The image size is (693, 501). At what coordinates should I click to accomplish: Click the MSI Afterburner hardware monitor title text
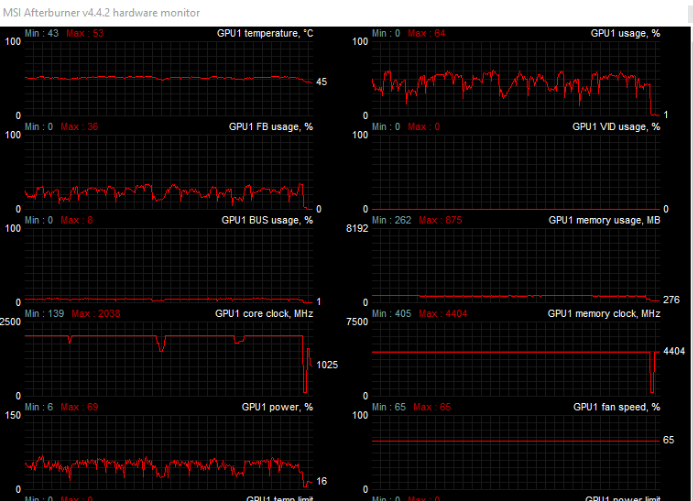[101, 13]
